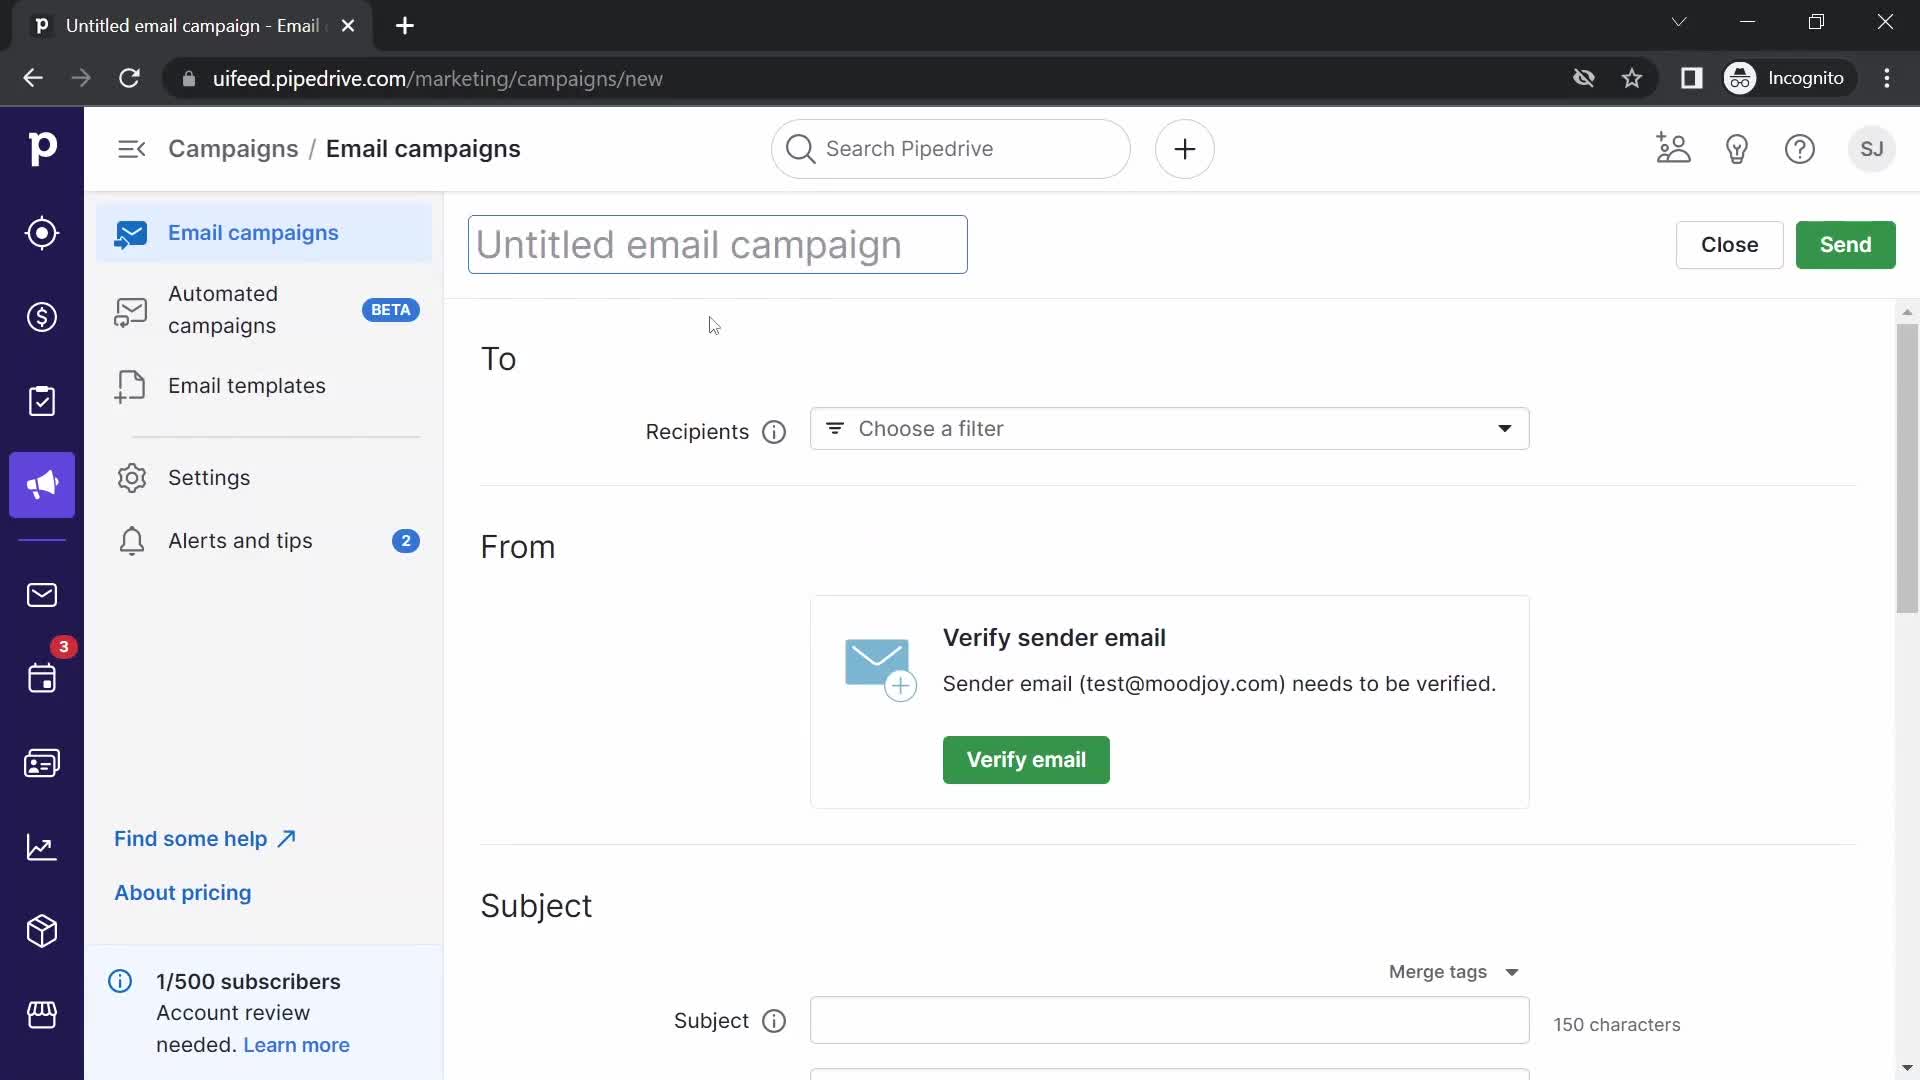
Task: Open the Projects clipboard icon in sidebar
Action: click(x=42, y=401)
